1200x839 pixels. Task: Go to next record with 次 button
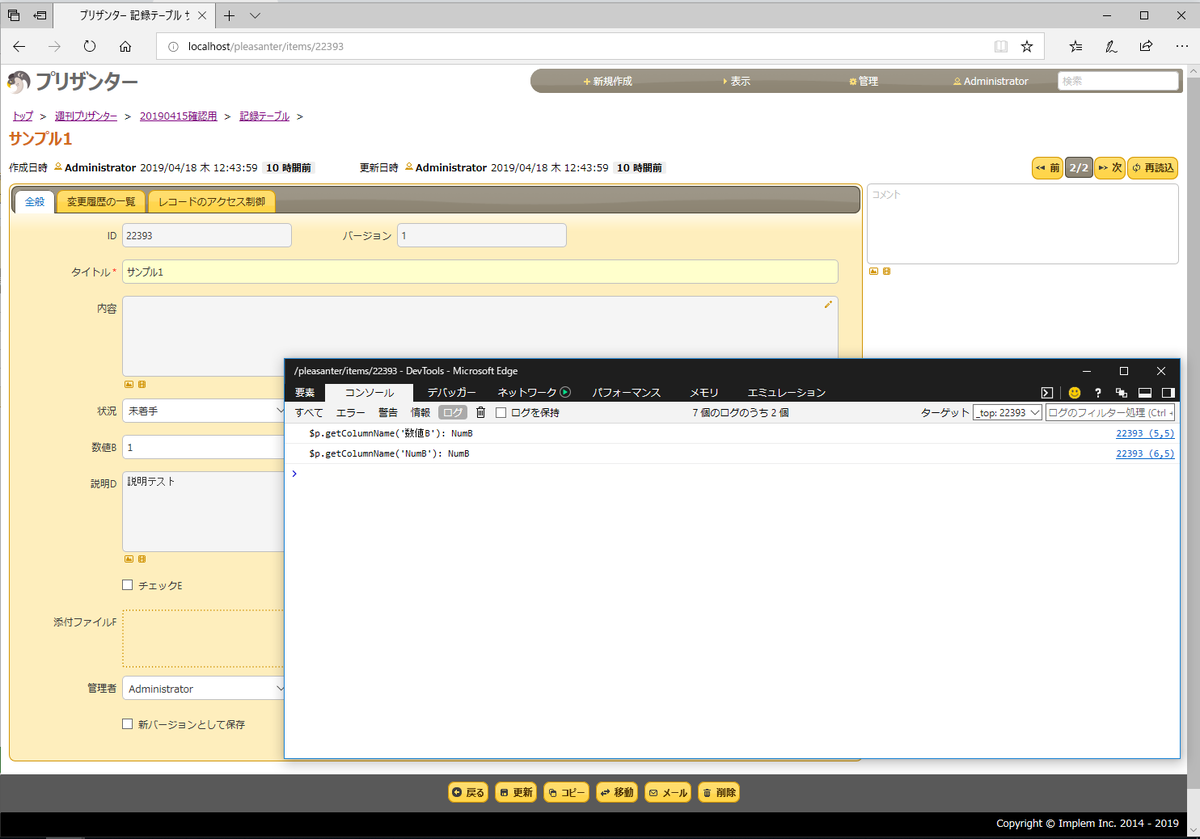1110,168
